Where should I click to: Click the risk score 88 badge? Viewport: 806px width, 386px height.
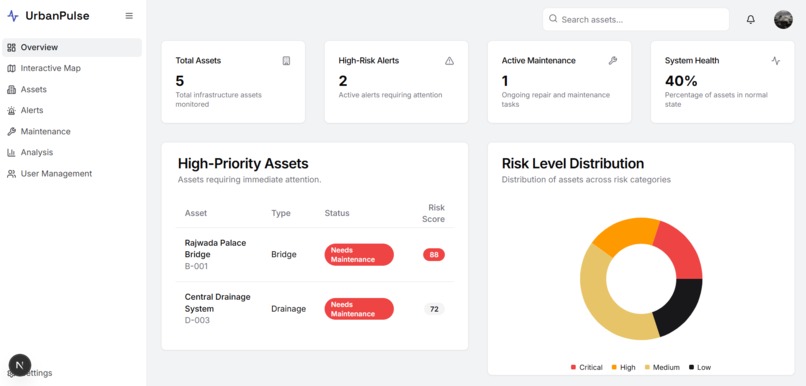434,254
